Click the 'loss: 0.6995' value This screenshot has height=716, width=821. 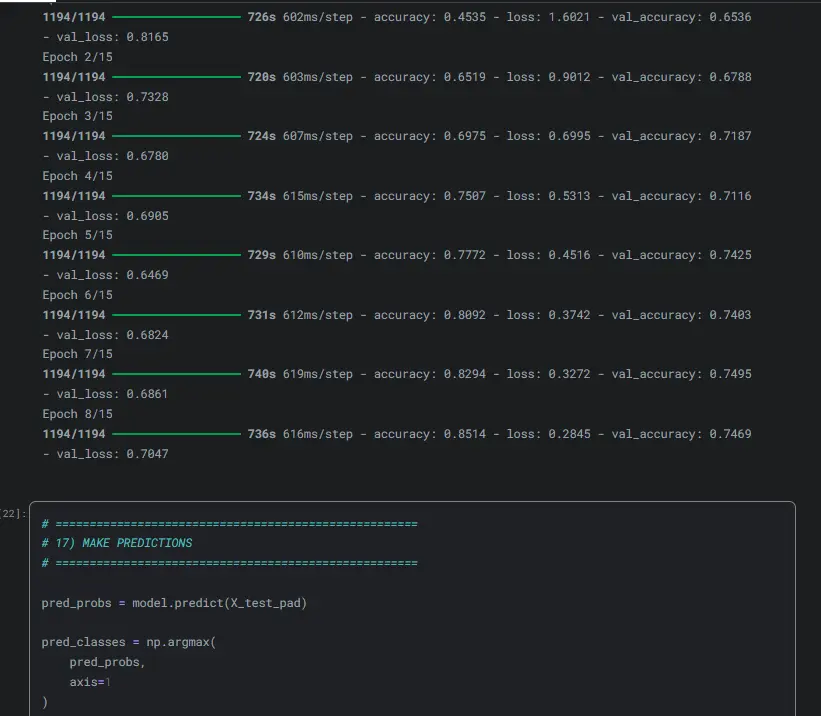[x=548, y=136]
